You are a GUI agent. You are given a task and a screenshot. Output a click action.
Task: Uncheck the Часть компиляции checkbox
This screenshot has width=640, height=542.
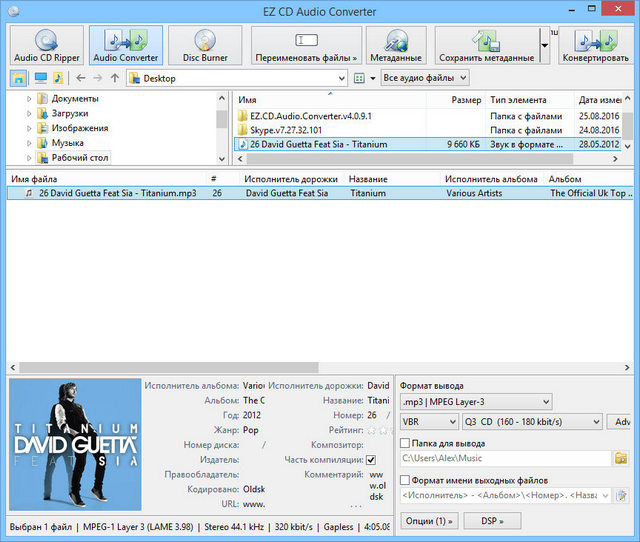tap(371, 460)
